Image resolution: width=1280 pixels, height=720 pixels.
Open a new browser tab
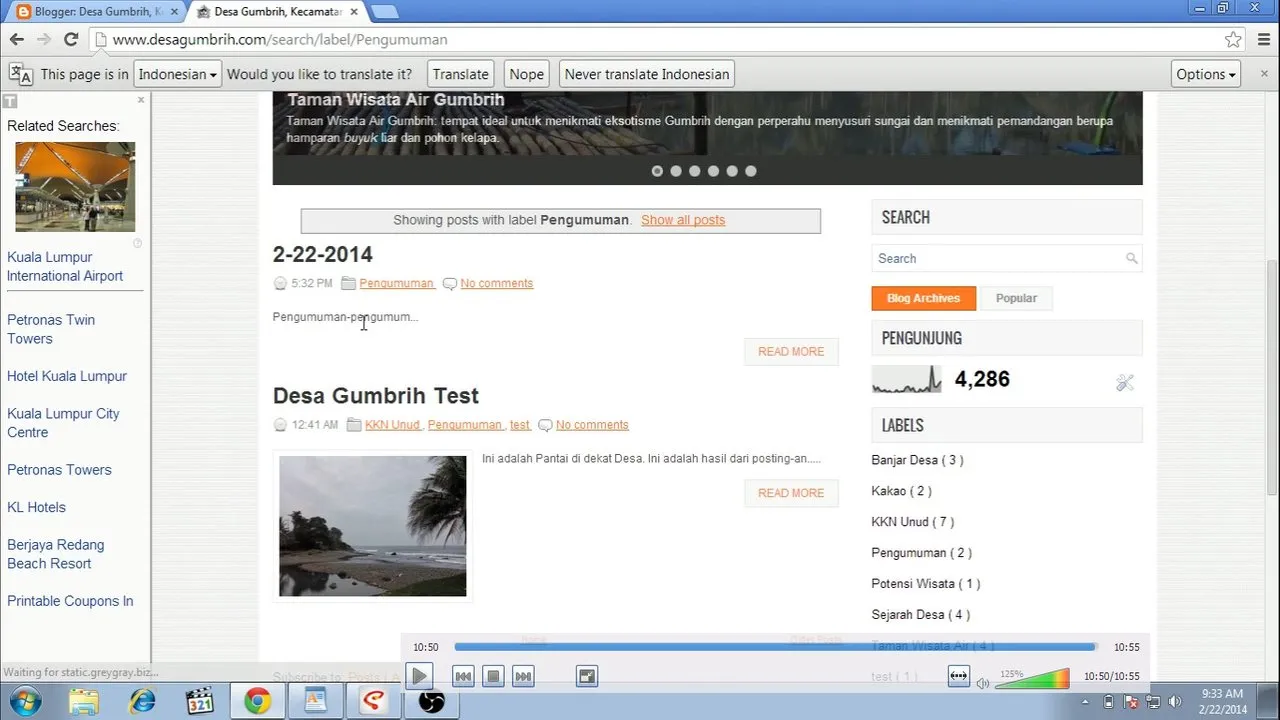[384, 12]
